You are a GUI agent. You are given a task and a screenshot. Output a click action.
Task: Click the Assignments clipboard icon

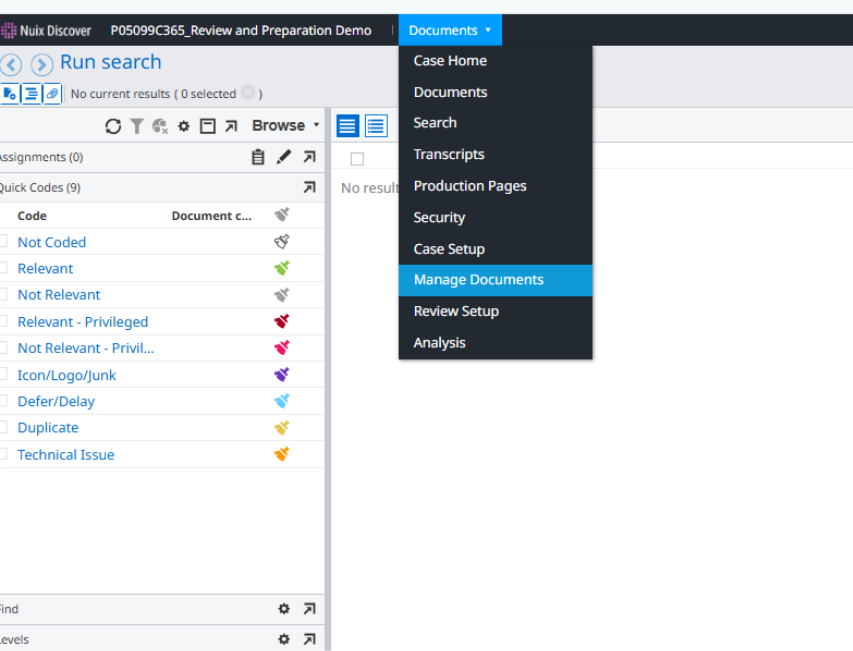(x=258, y=157)
